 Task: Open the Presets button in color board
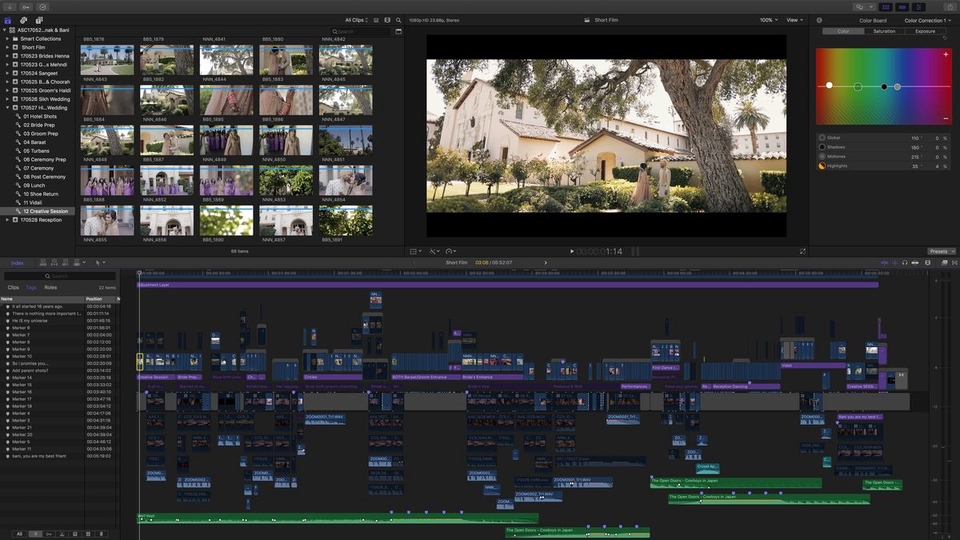941,251
